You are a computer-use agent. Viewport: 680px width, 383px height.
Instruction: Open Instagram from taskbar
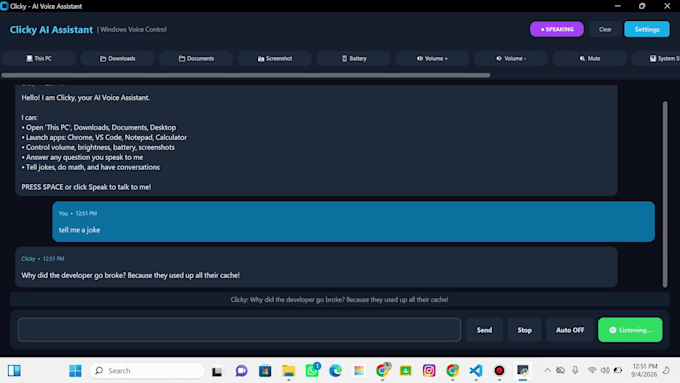click(429, 371)
